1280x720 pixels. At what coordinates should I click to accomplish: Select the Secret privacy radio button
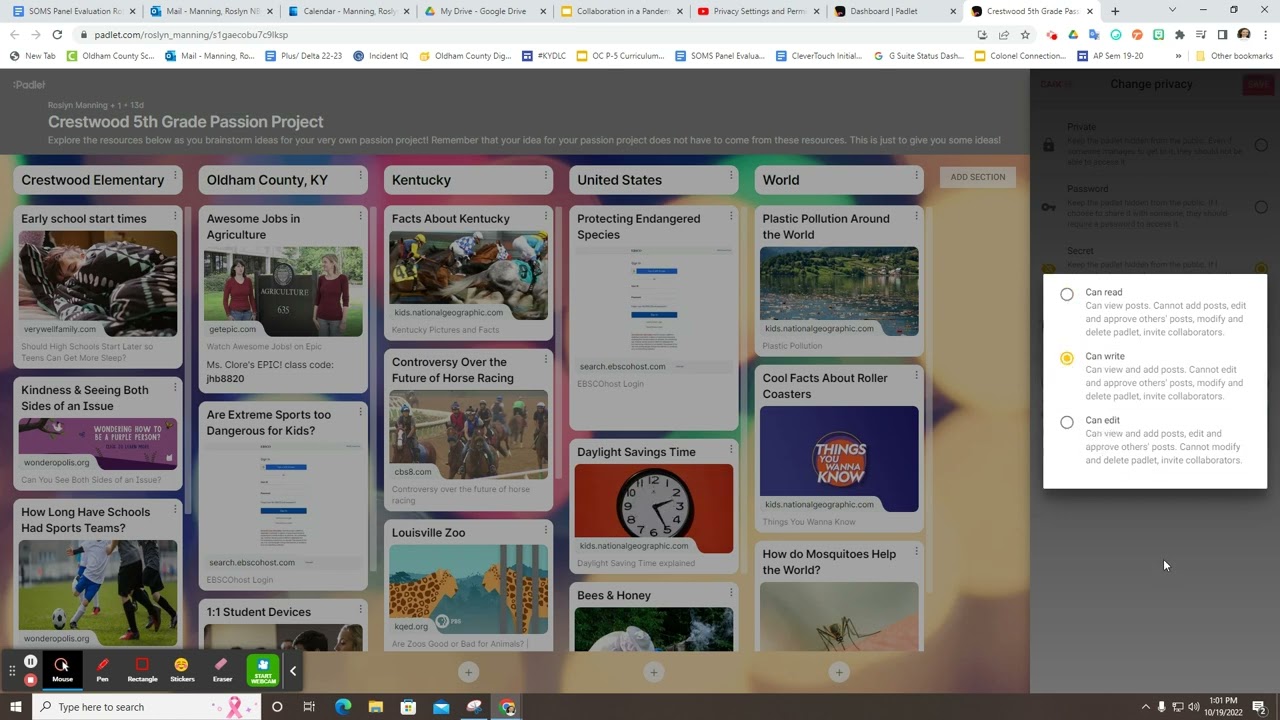coord(1261,268)
